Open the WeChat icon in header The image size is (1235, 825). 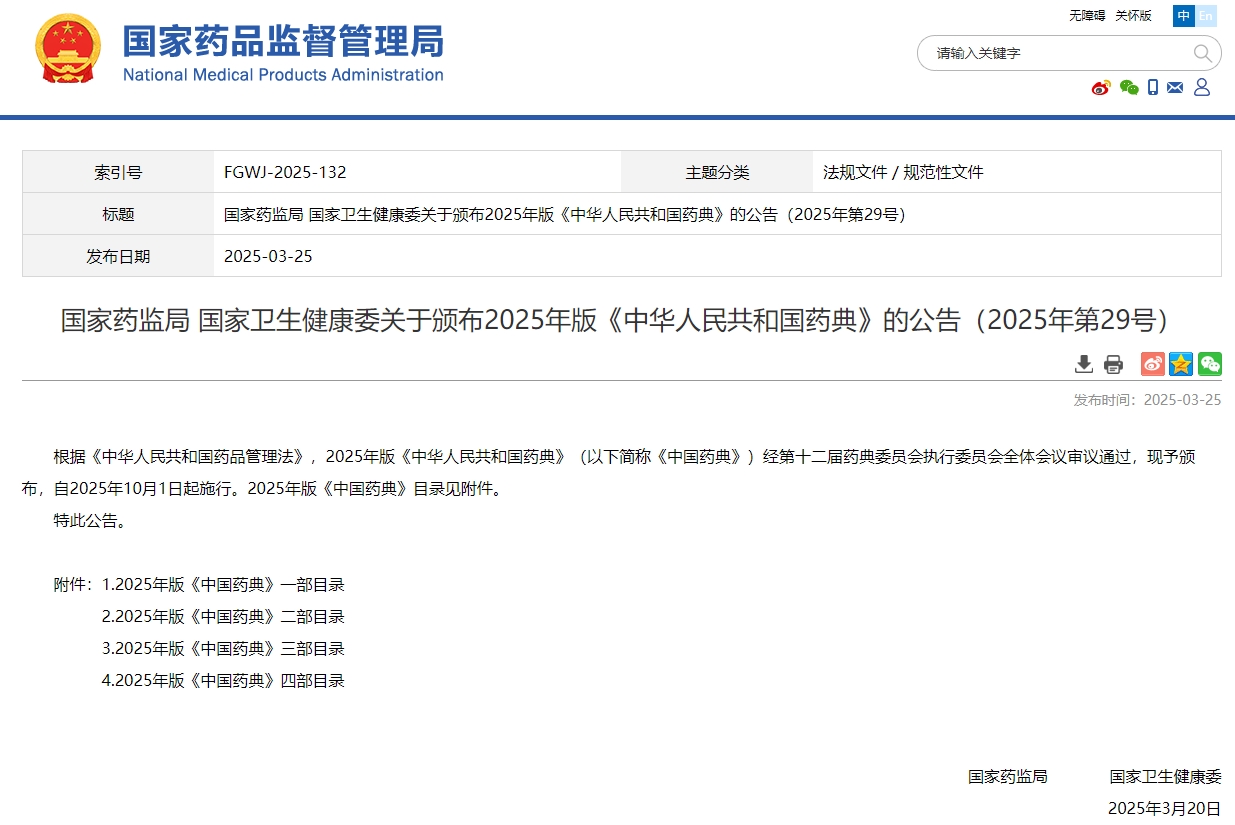pos(1129,88)
